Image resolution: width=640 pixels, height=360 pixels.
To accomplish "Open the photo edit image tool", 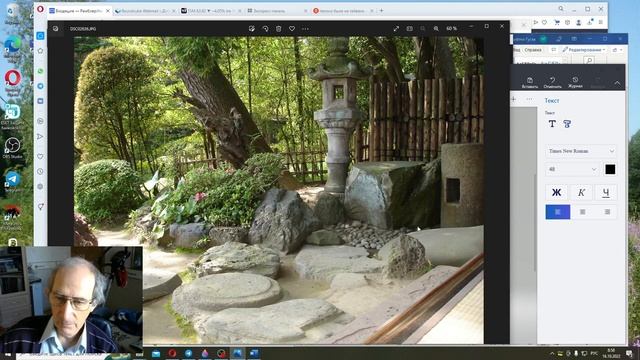I will 252,29.
